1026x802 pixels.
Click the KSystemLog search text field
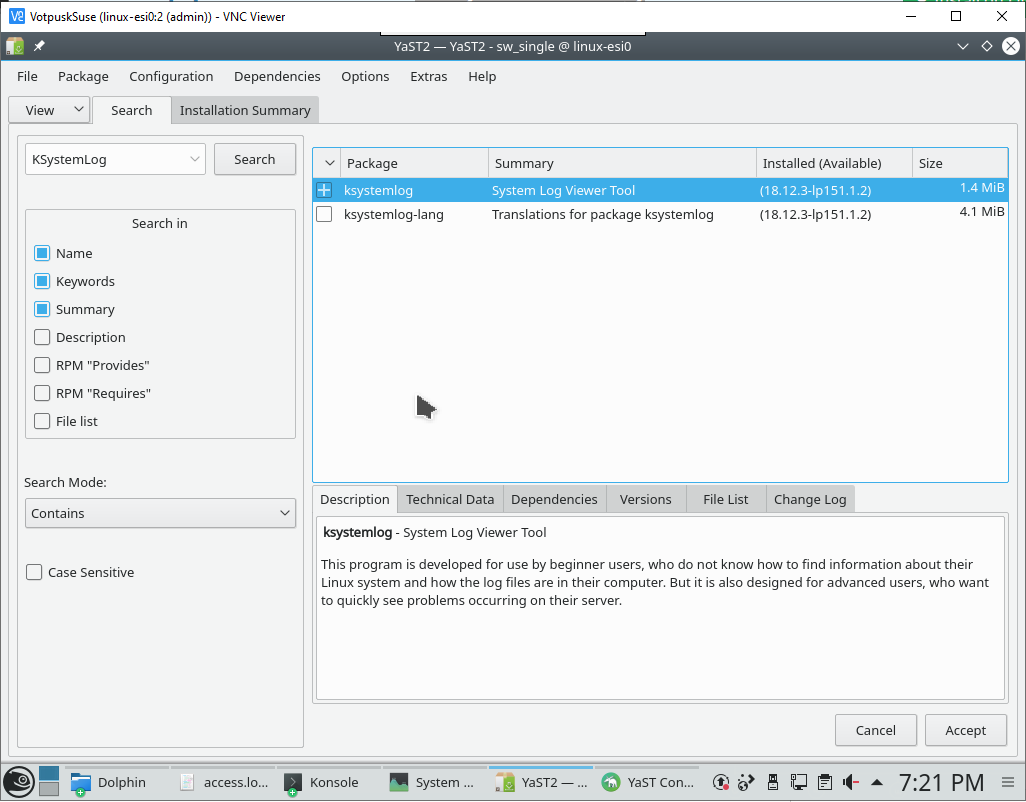coord(108,160)
